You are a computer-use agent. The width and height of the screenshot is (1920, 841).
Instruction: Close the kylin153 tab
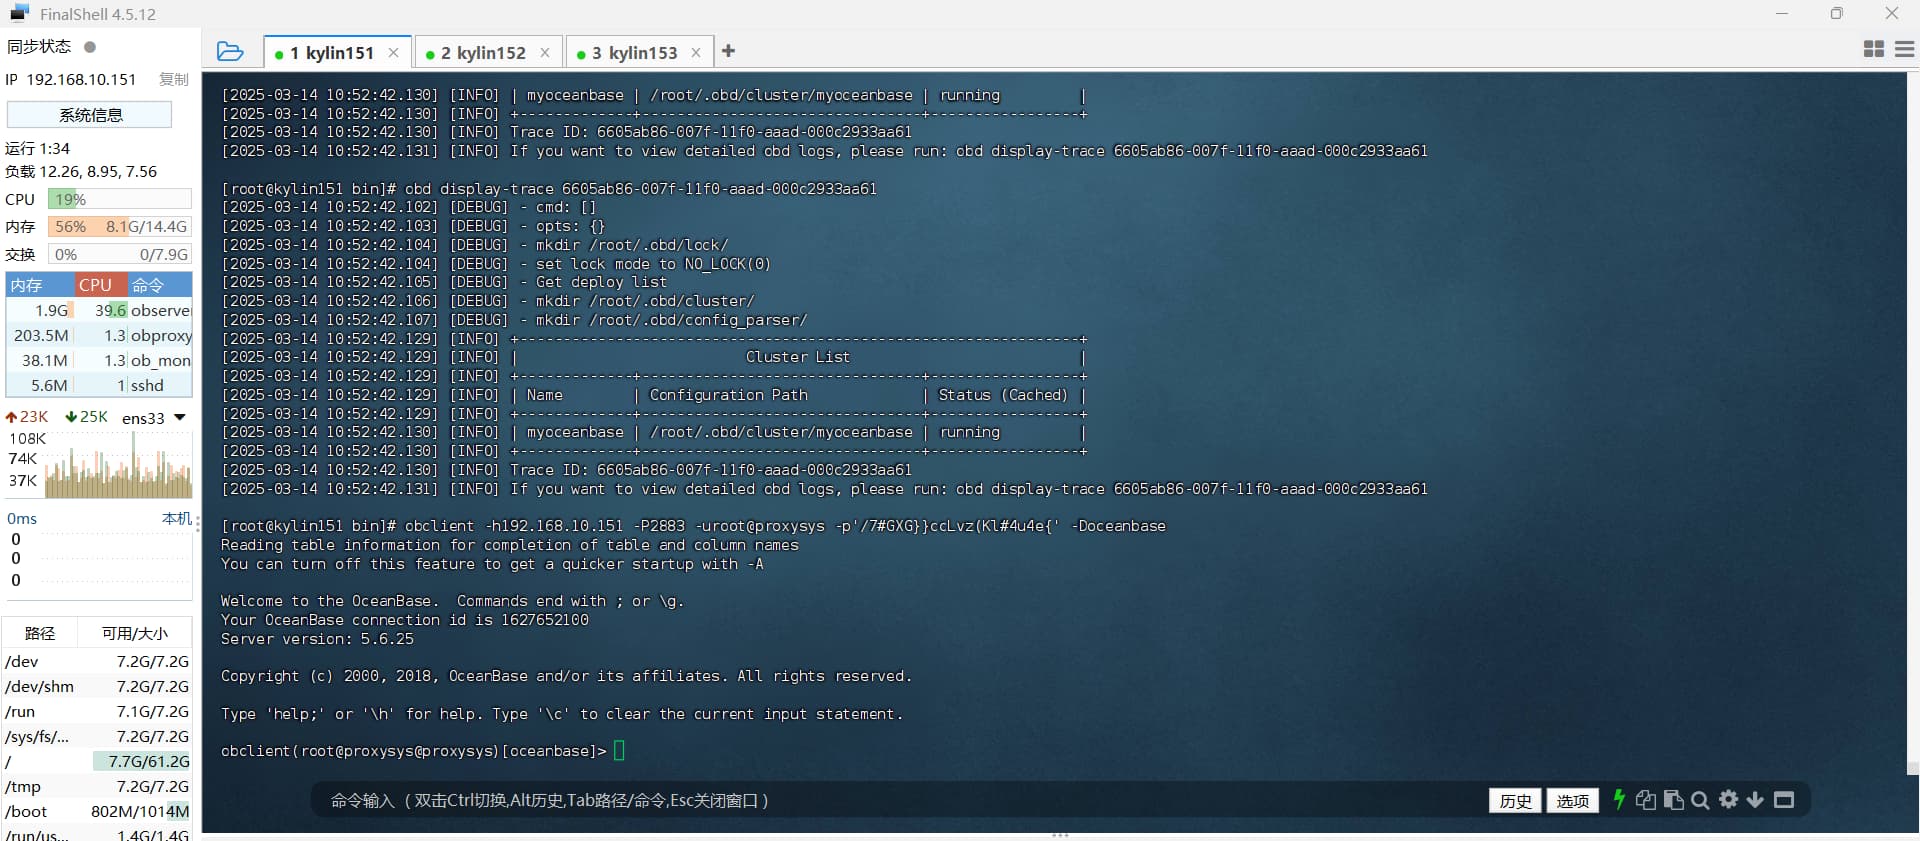pyautogui.click(x=696, y=52)
